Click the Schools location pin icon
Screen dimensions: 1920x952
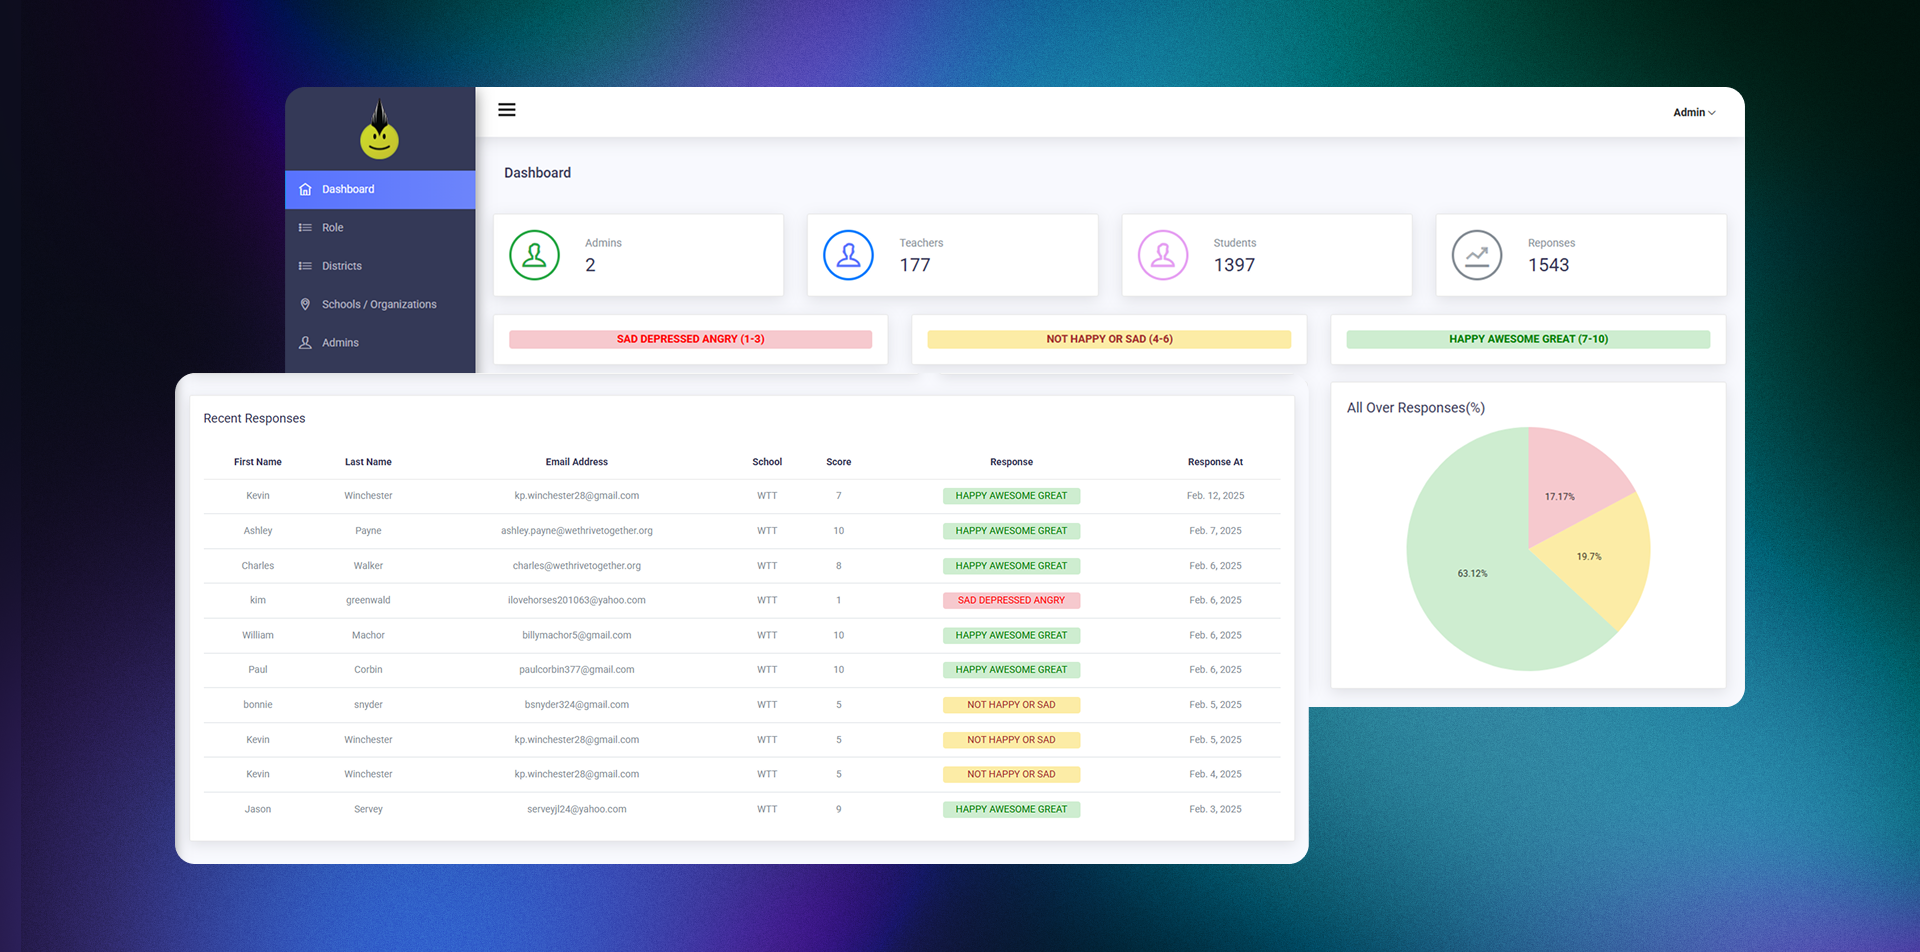click(305, 304)
